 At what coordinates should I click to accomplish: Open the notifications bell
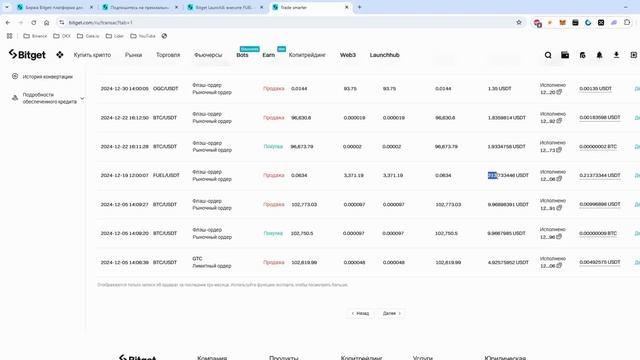tap(599, 55)
